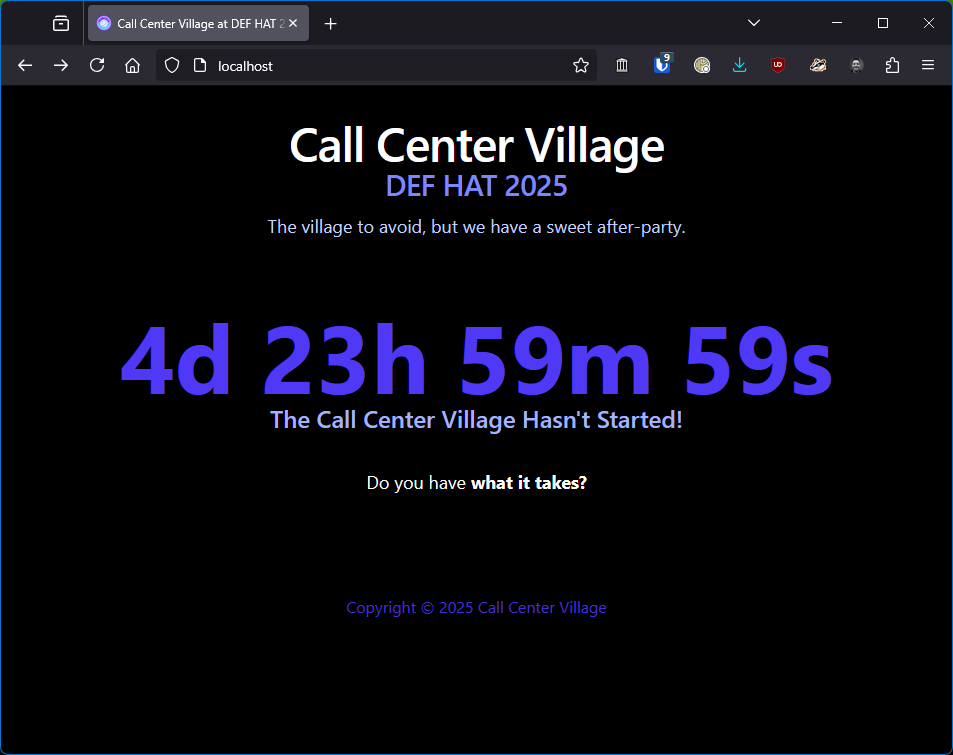Viewport: 953px width, 755px height.
Task: Close the Call Center Village tab
Action: click(293, 23)
